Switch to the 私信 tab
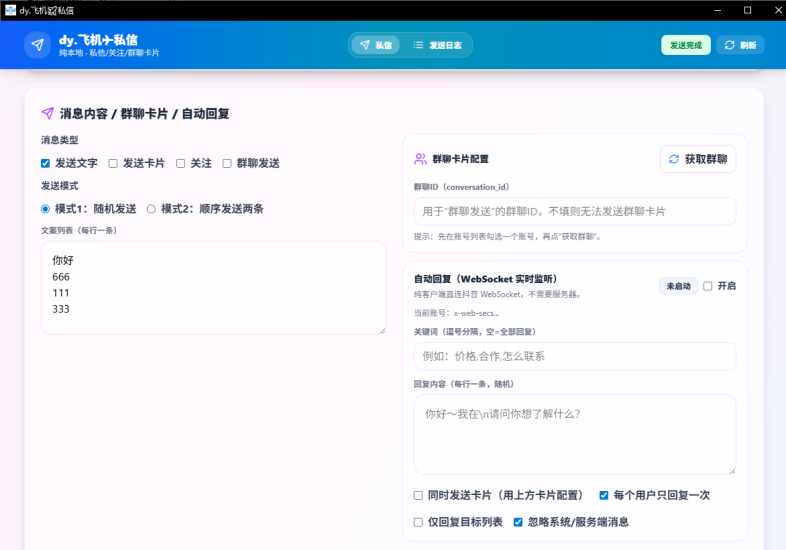Screen dimensions: 786x550 (375, 45)
